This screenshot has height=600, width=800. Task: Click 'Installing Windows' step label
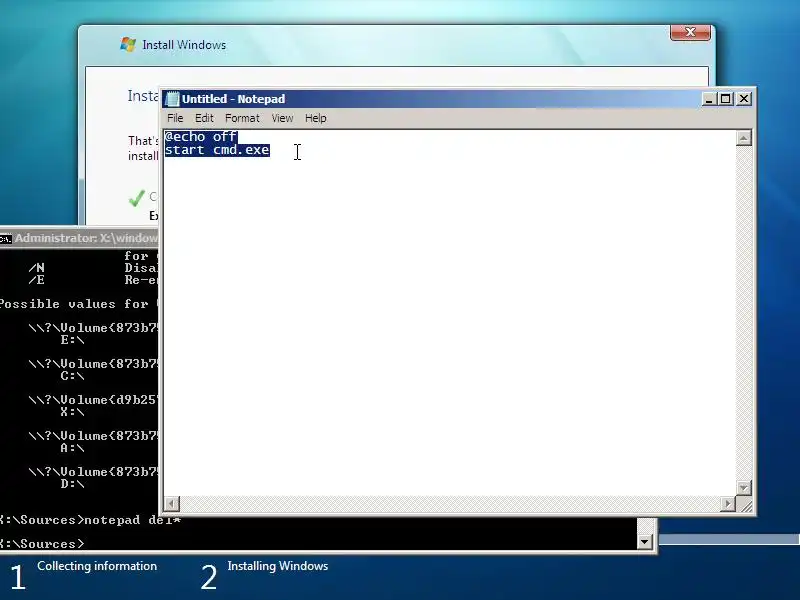[x=278, y=566]
